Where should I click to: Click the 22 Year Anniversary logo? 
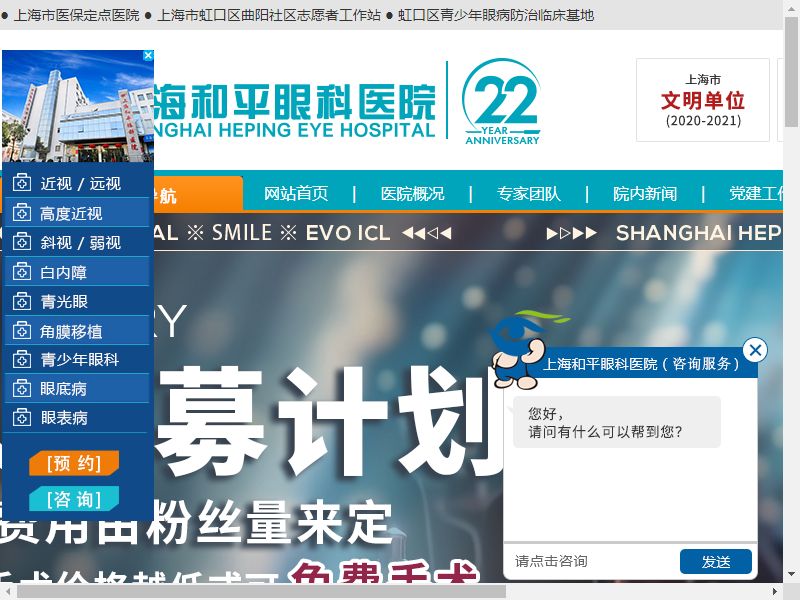tap(502, 102)
